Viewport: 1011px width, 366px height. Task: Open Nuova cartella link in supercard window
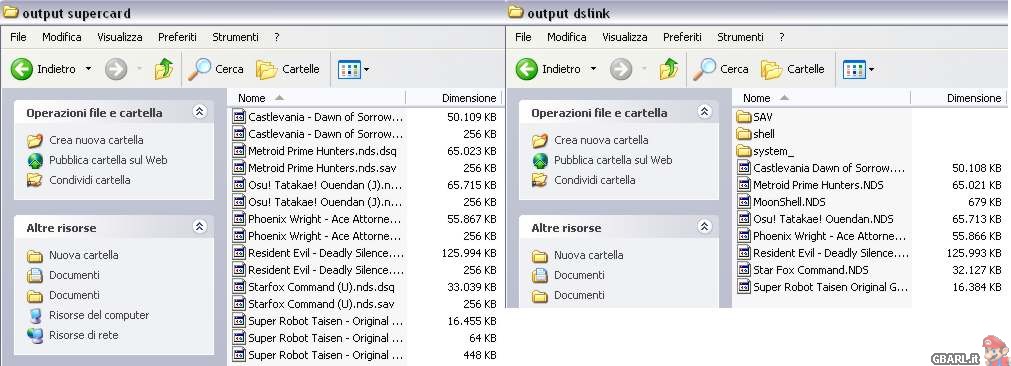click(74, 255)
